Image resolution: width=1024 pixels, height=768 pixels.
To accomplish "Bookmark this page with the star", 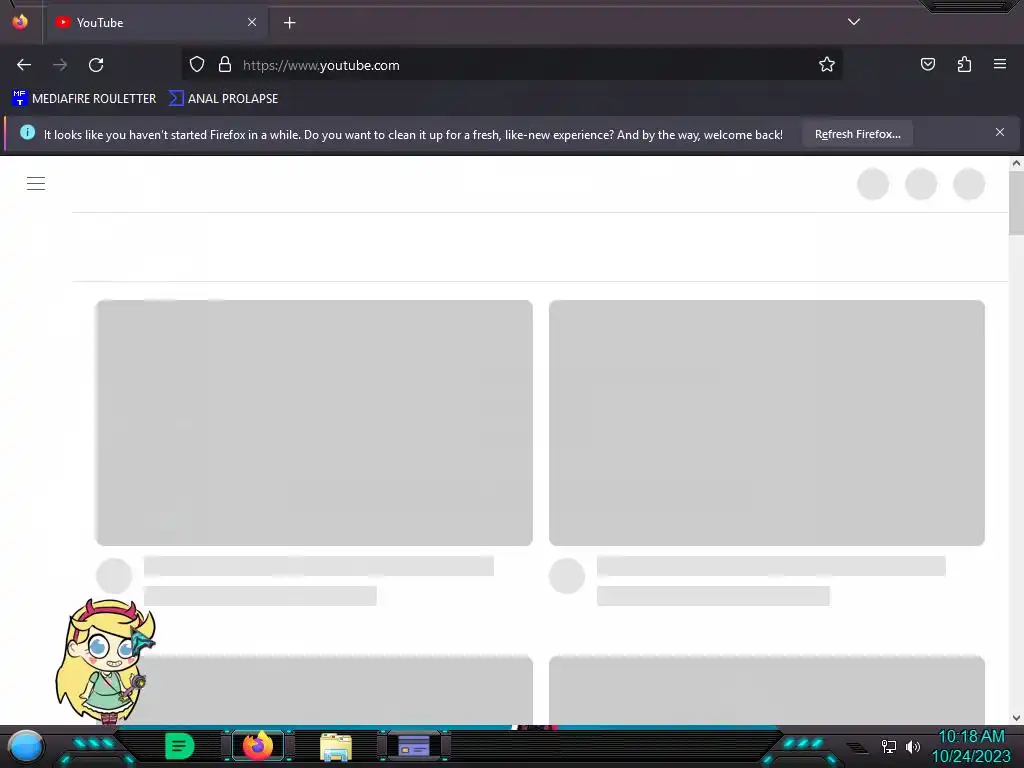I will 827,64.
